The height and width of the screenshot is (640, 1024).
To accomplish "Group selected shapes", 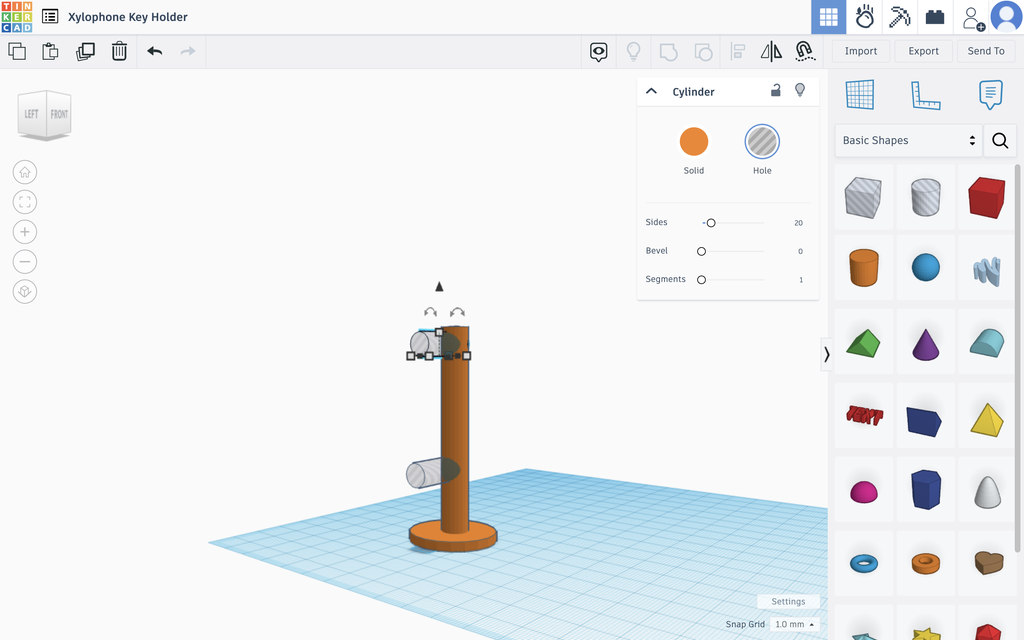I will coord(669,52).
